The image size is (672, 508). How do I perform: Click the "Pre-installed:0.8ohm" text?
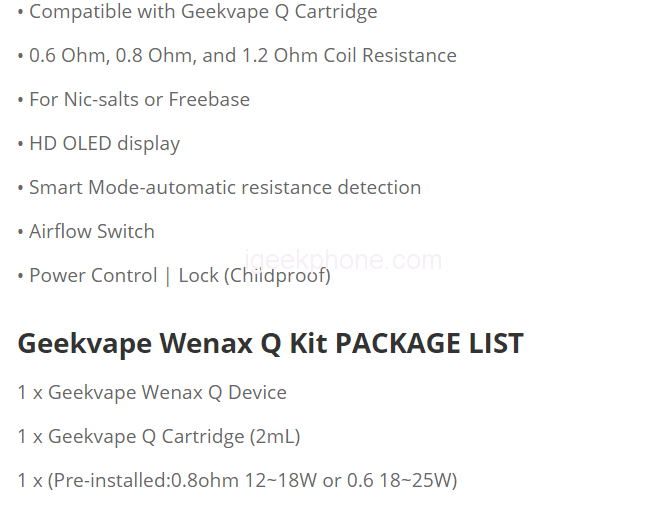(145, 480)
